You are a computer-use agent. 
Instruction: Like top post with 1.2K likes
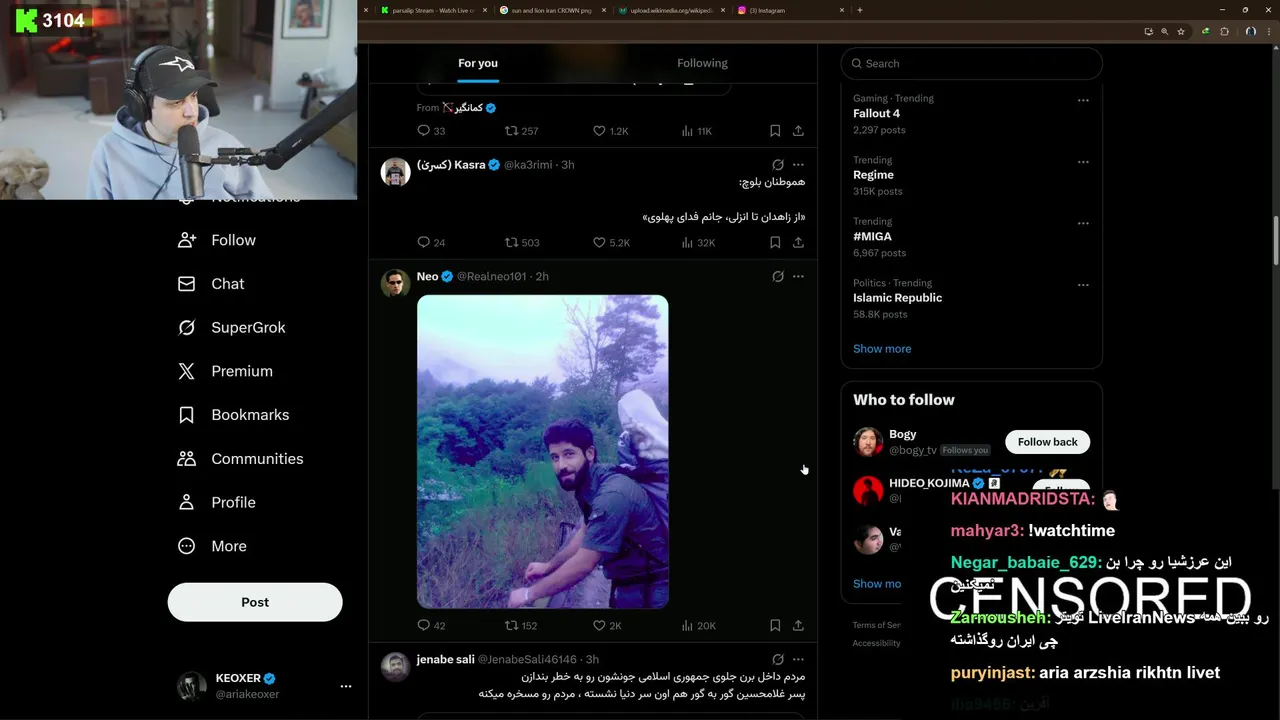pyautogui.click(x=610, y=130)
